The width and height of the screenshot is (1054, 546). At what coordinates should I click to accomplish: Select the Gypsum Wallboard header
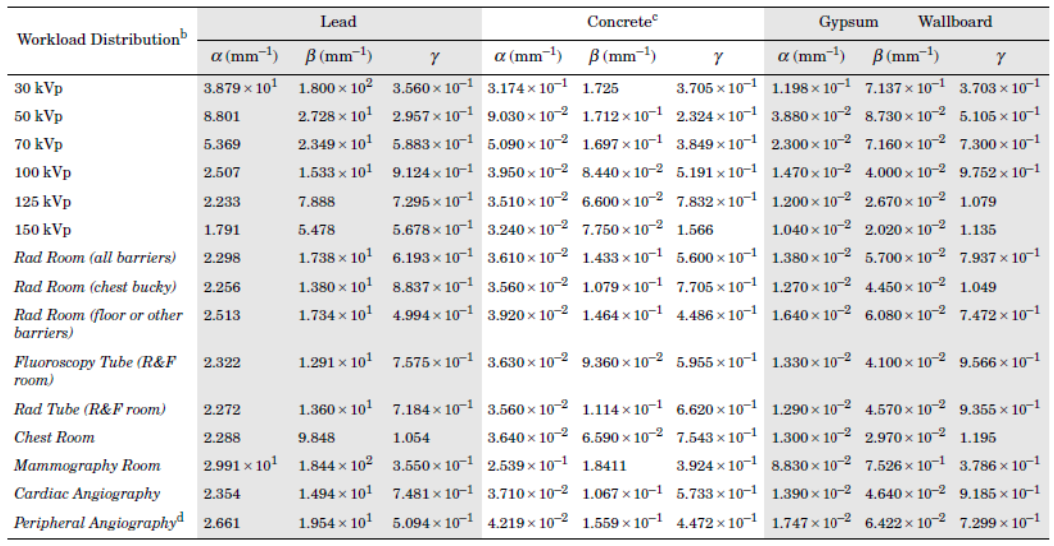tap(905, 22)
